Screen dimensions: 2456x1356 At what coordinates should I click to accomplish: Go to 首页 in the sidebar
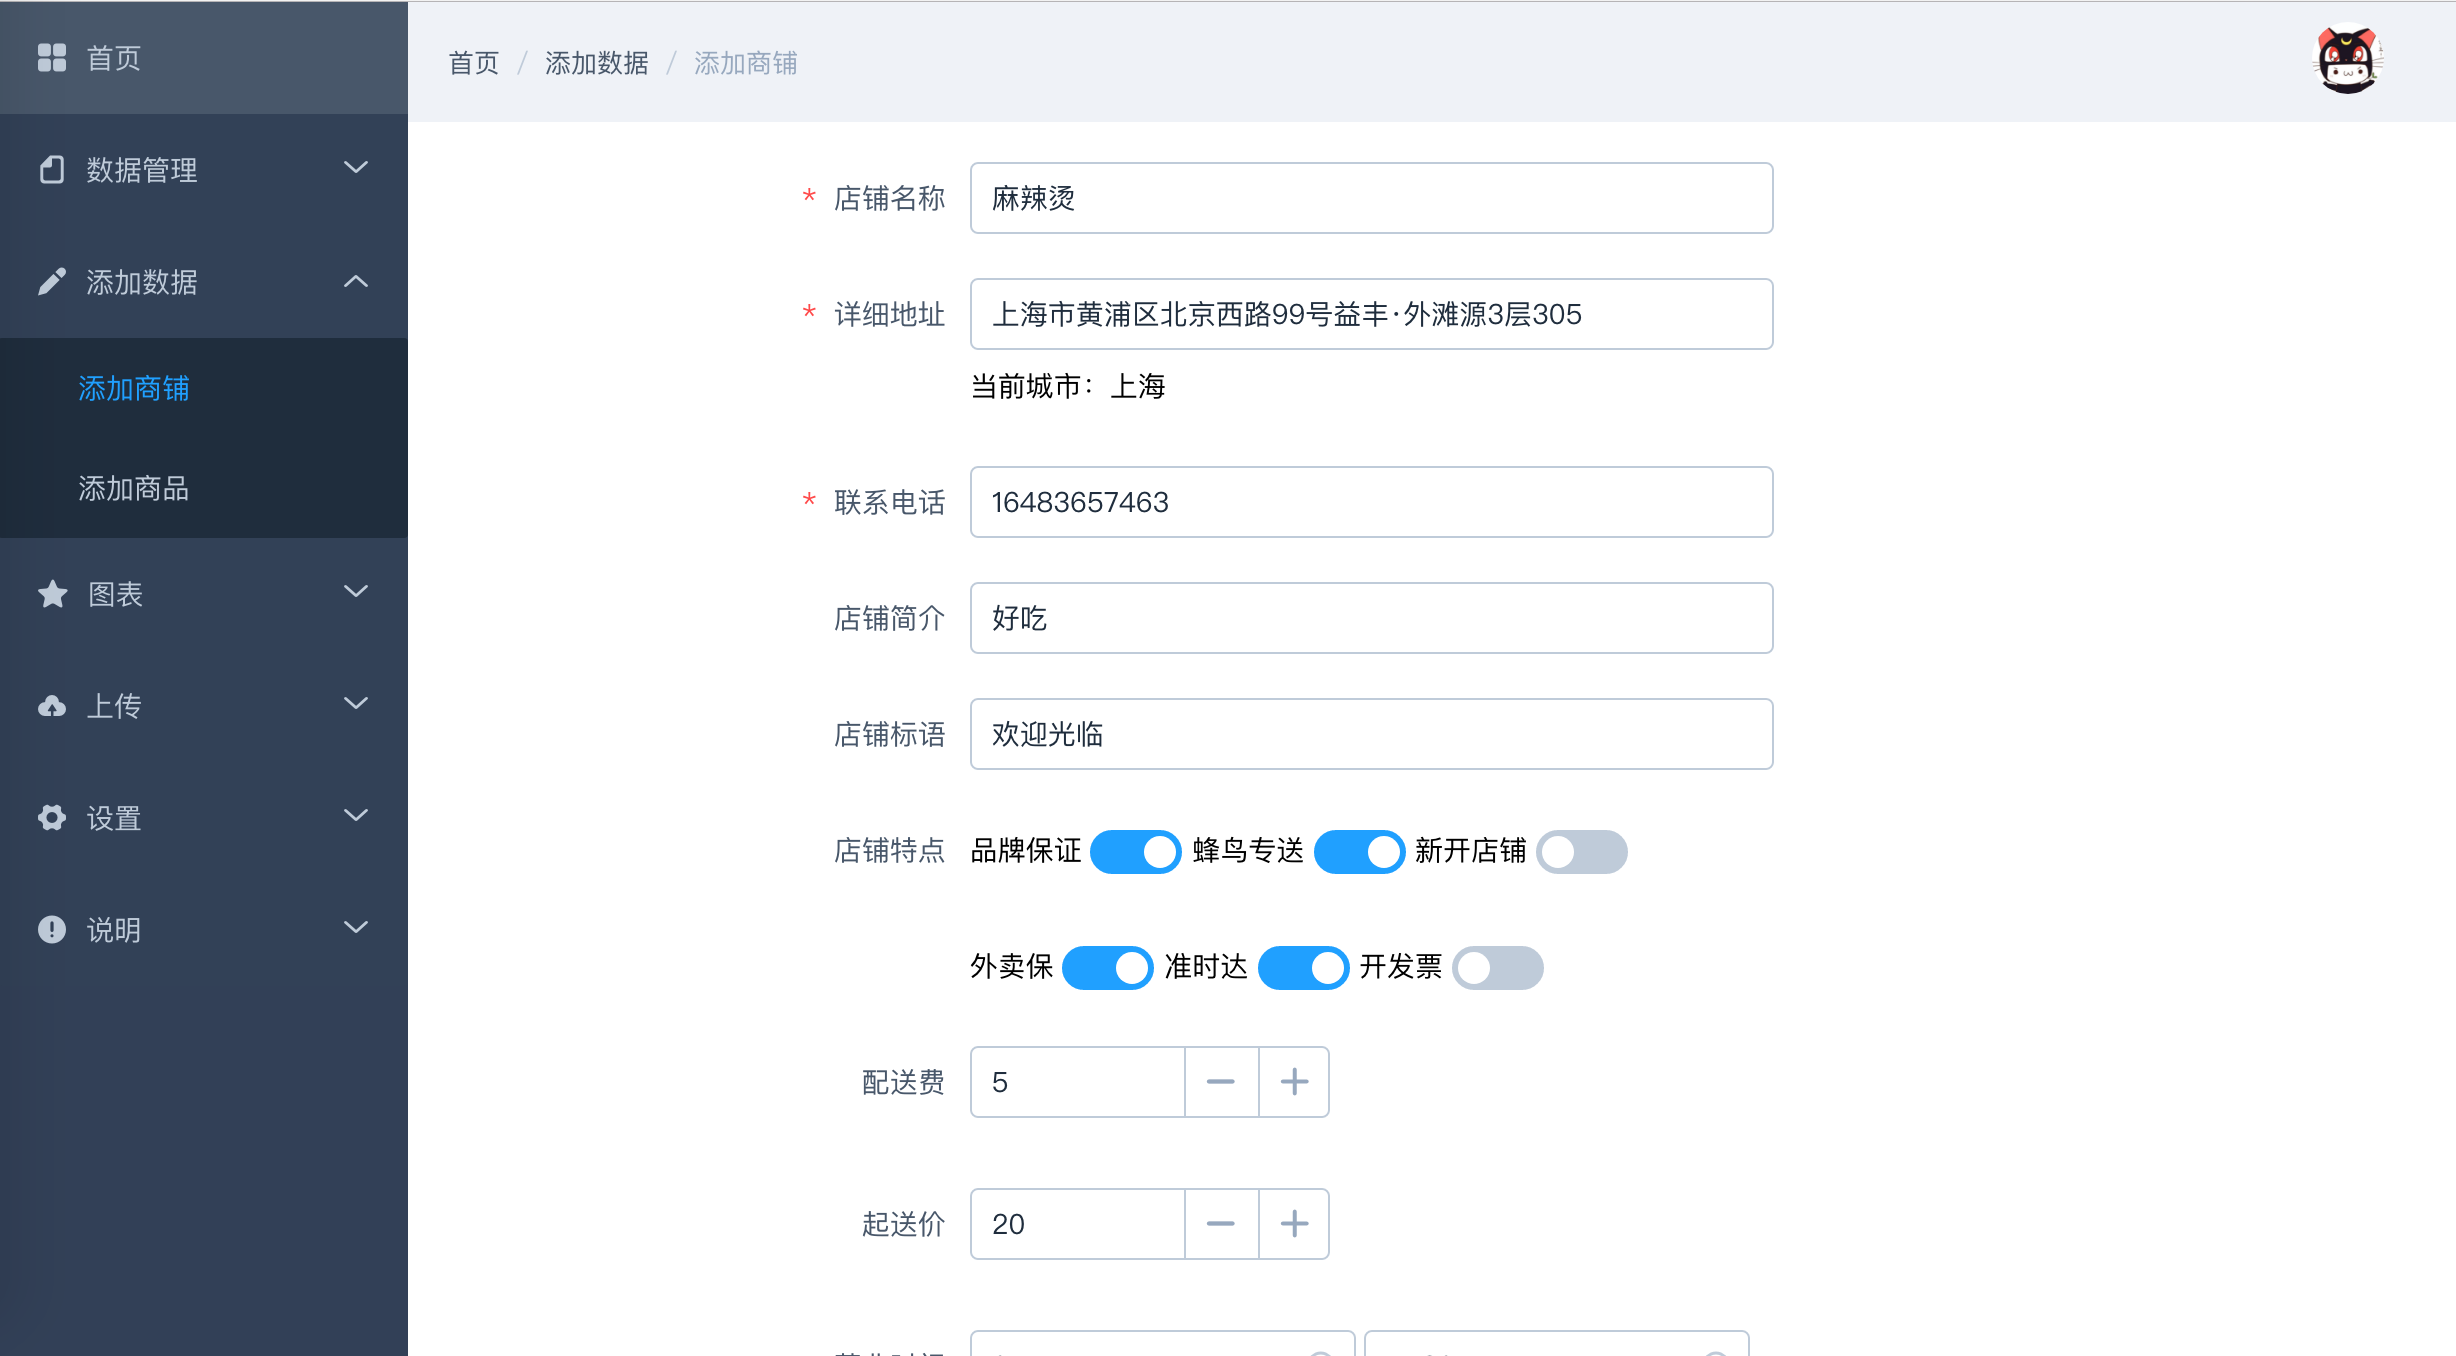204,58
